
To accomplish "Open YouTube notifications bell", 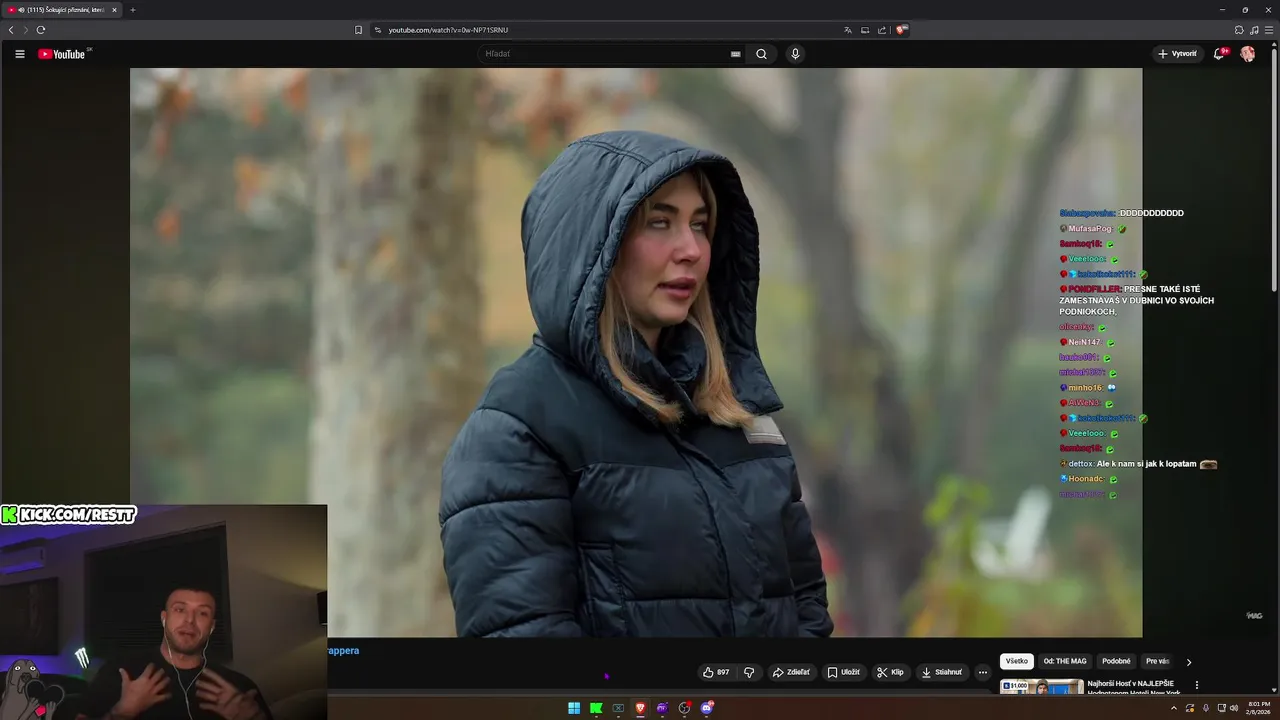I will click(x=1219, y=54).
